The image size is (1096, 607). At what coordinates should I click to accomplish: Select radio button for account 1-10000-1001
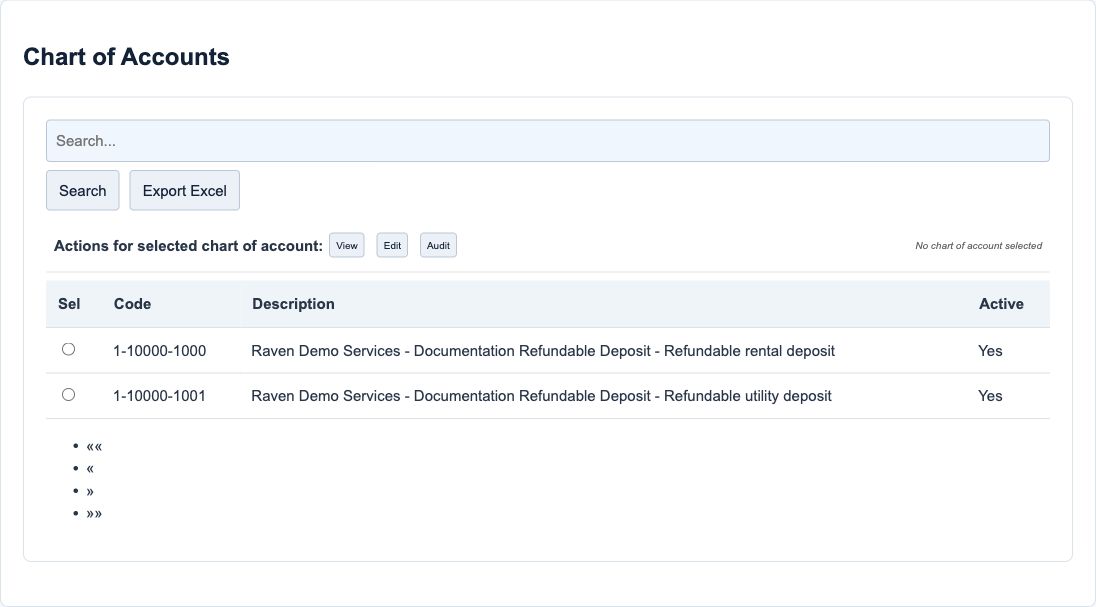tap(68, 394)
